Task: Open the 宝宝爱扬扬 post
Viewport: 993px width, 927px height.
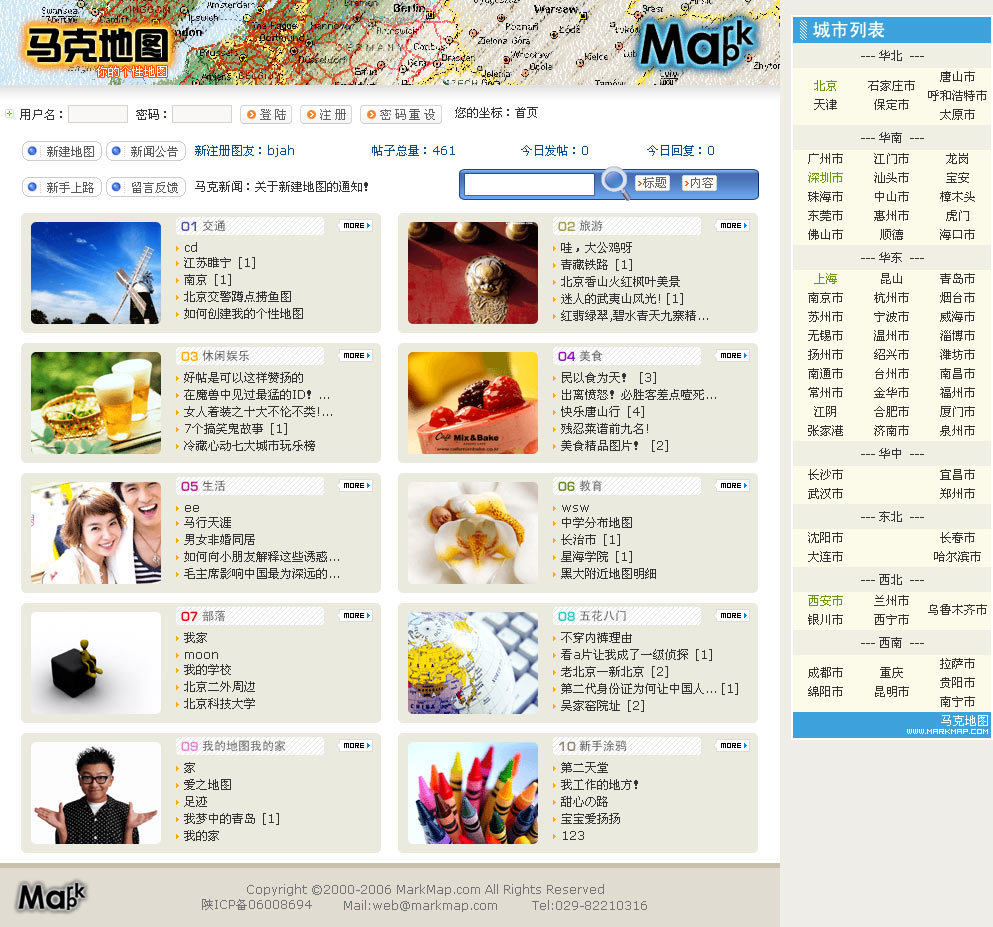Action: [590, 819]
